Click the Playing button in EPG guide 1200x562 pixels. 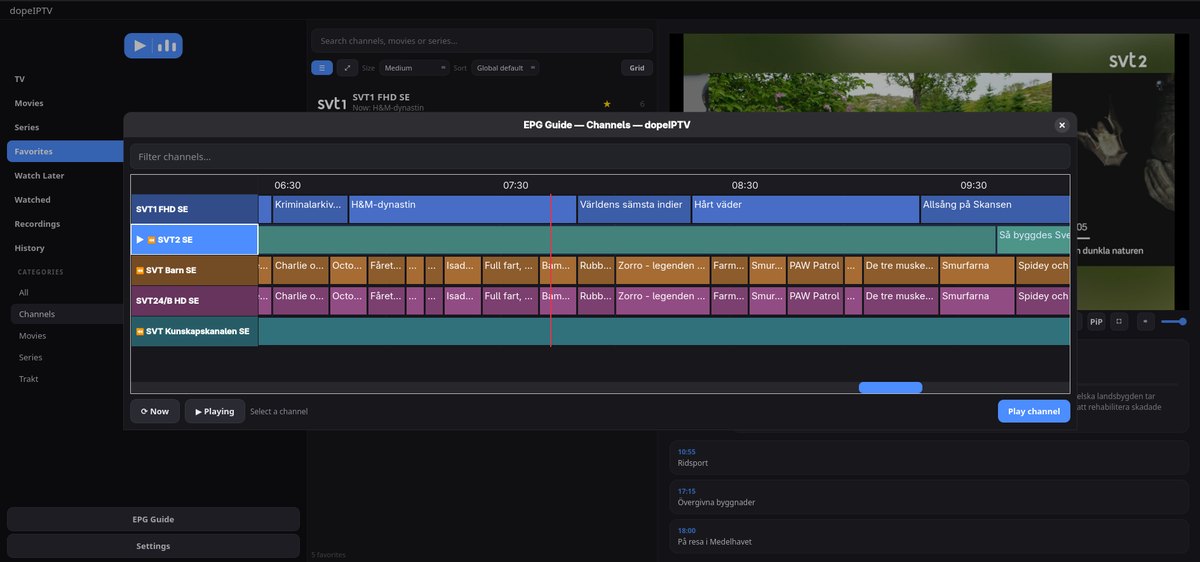[214, 411]
